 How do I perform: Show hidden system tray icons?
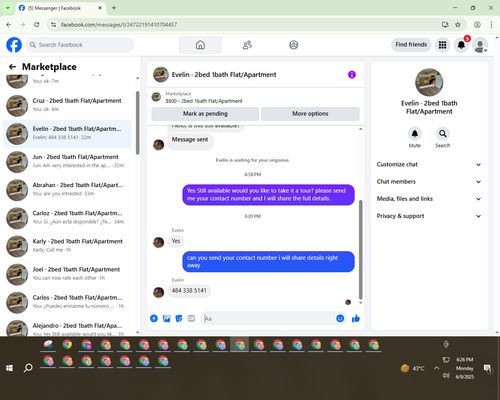(436, 368)
